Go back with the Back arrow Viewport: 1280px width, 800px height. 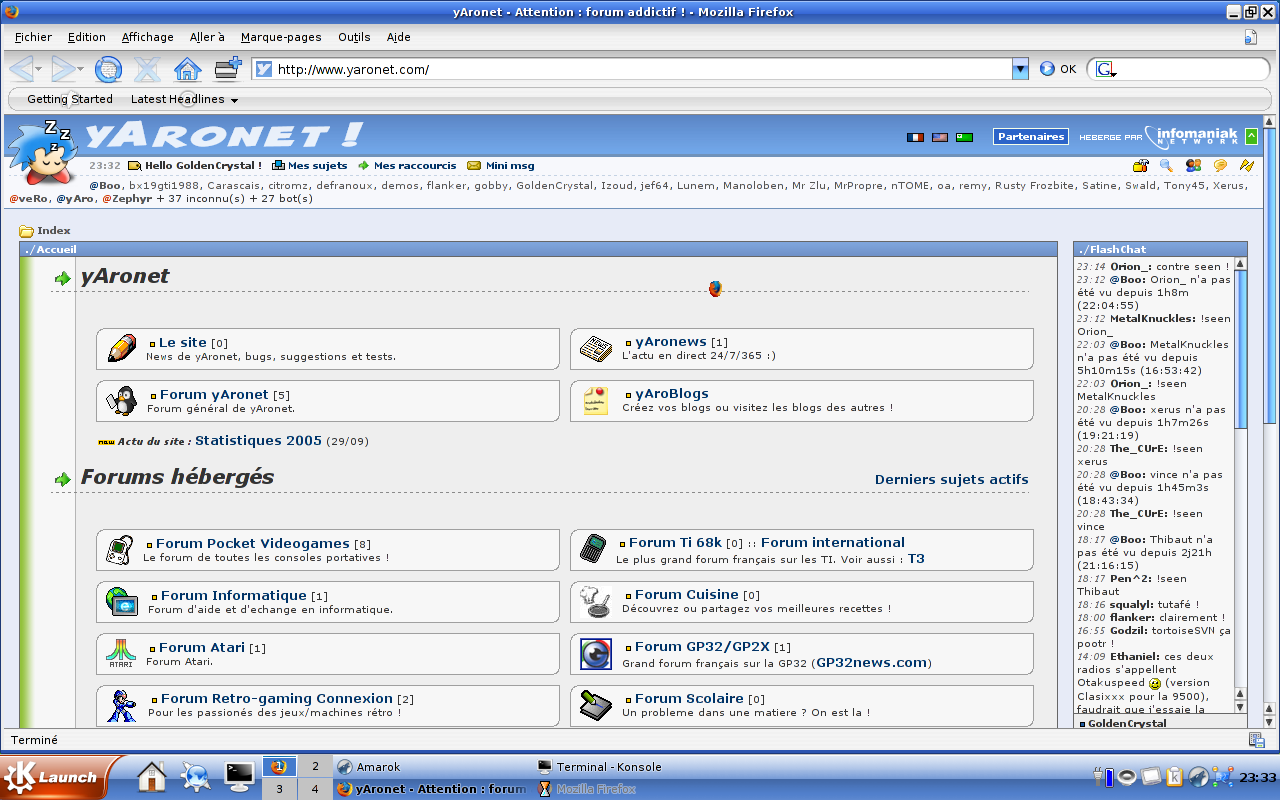pos(20,69)
